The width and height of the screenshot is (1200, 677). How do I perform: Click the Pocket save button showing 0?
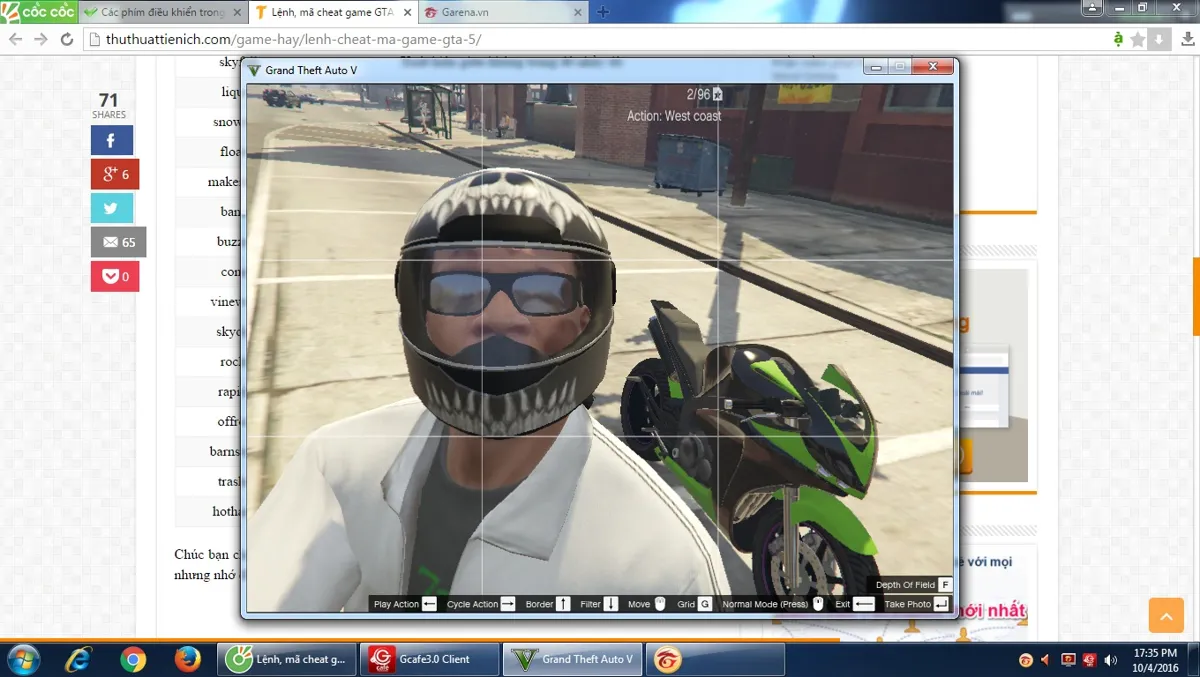pos(115,276)
